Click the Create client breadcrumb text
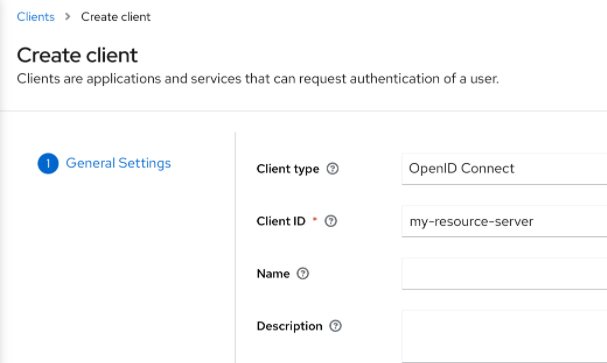Viewport: 607px width, 363px height. point(116,17)
